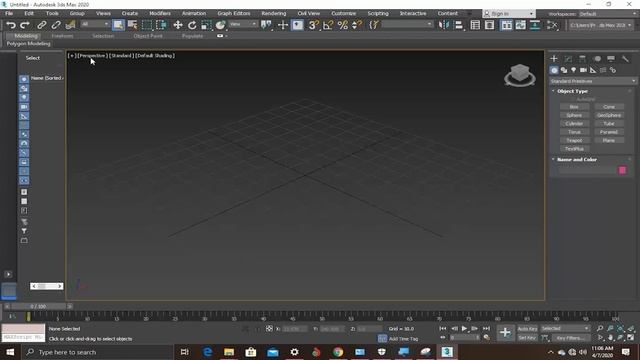Image resolution: width=640 pixels, height=360 pixels.
Task: Activate the Select and Rotate tool
Action: (x=192, y=25)
